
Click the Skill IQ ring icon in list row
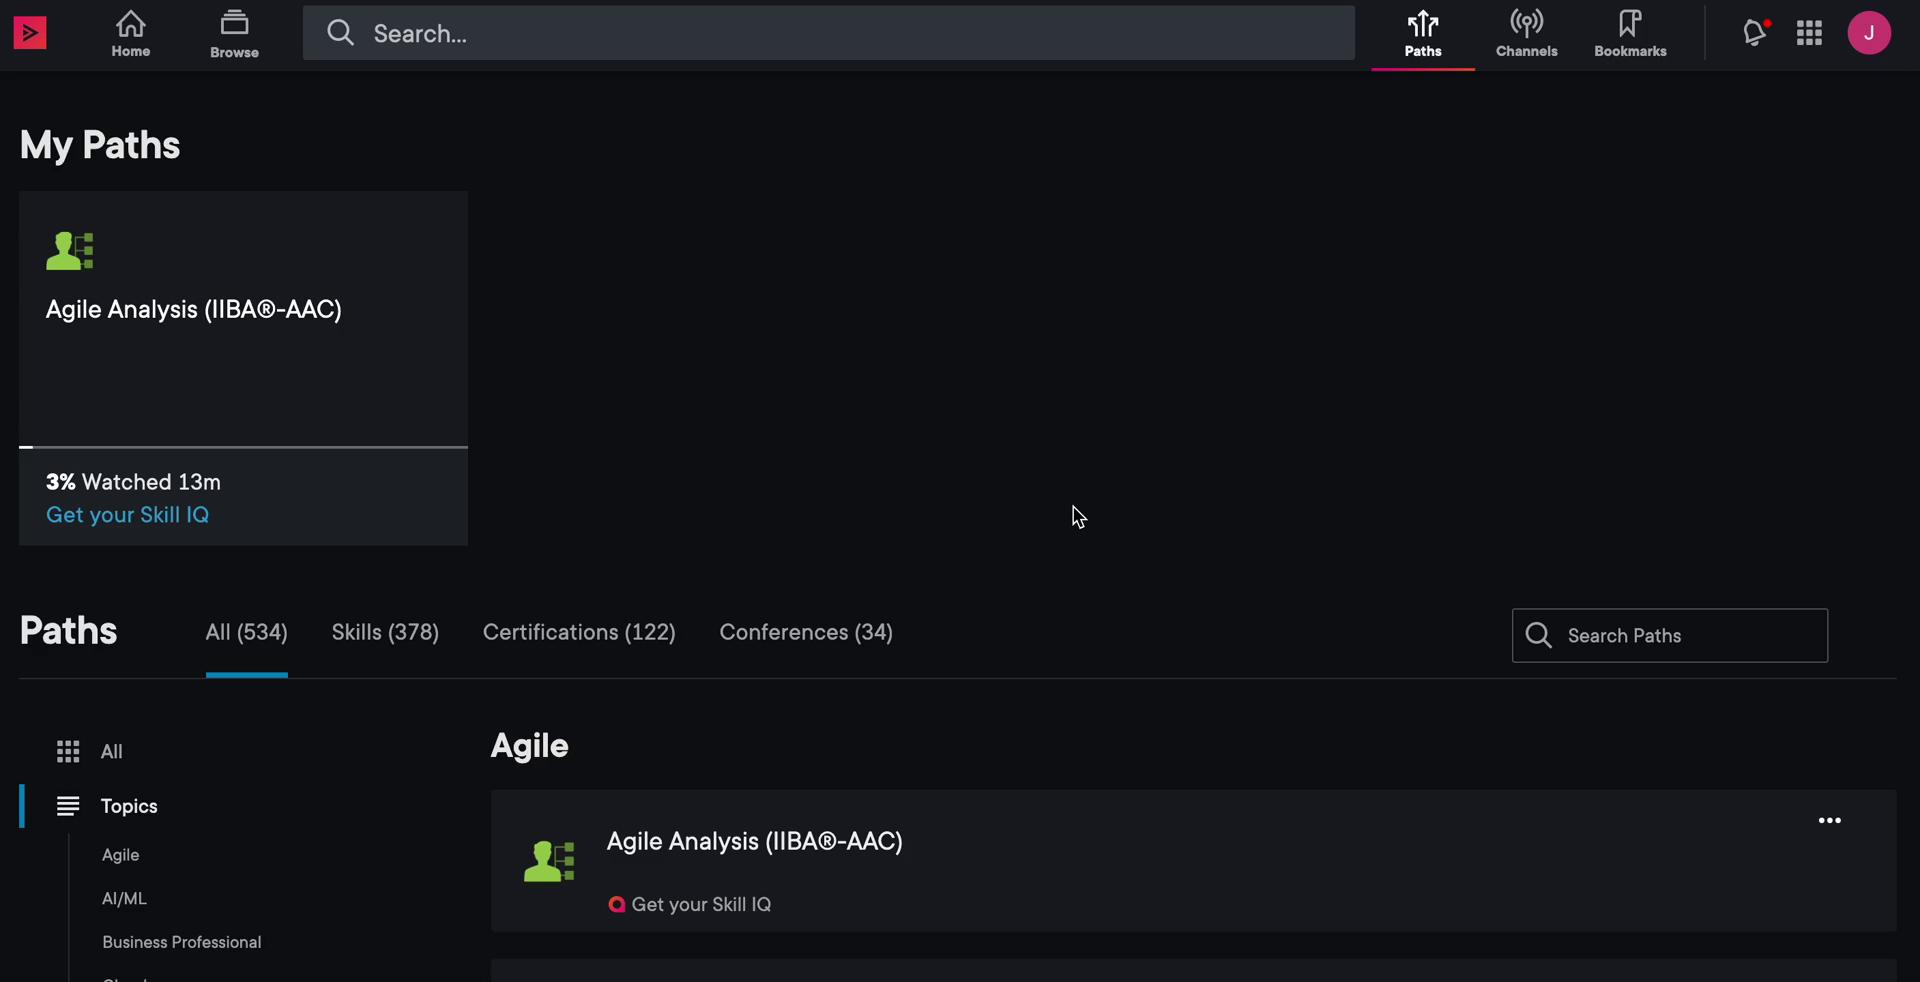coord(617,905)
